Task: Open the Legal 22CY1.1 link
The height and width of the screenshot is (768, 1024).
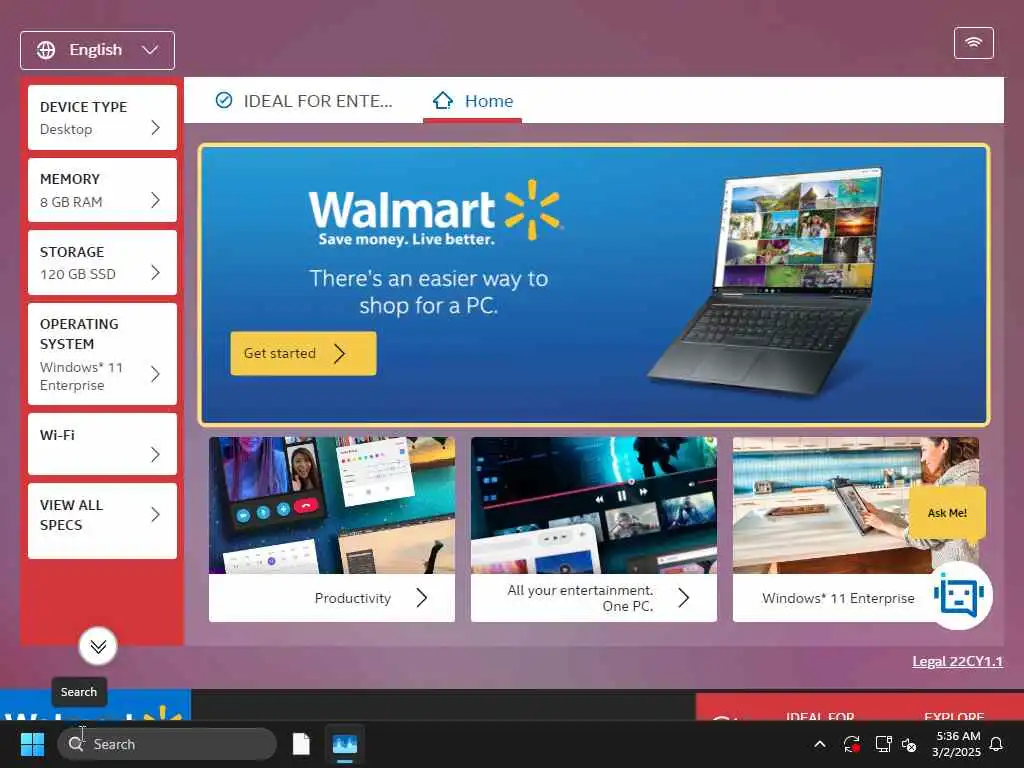Action: (957, 662)
